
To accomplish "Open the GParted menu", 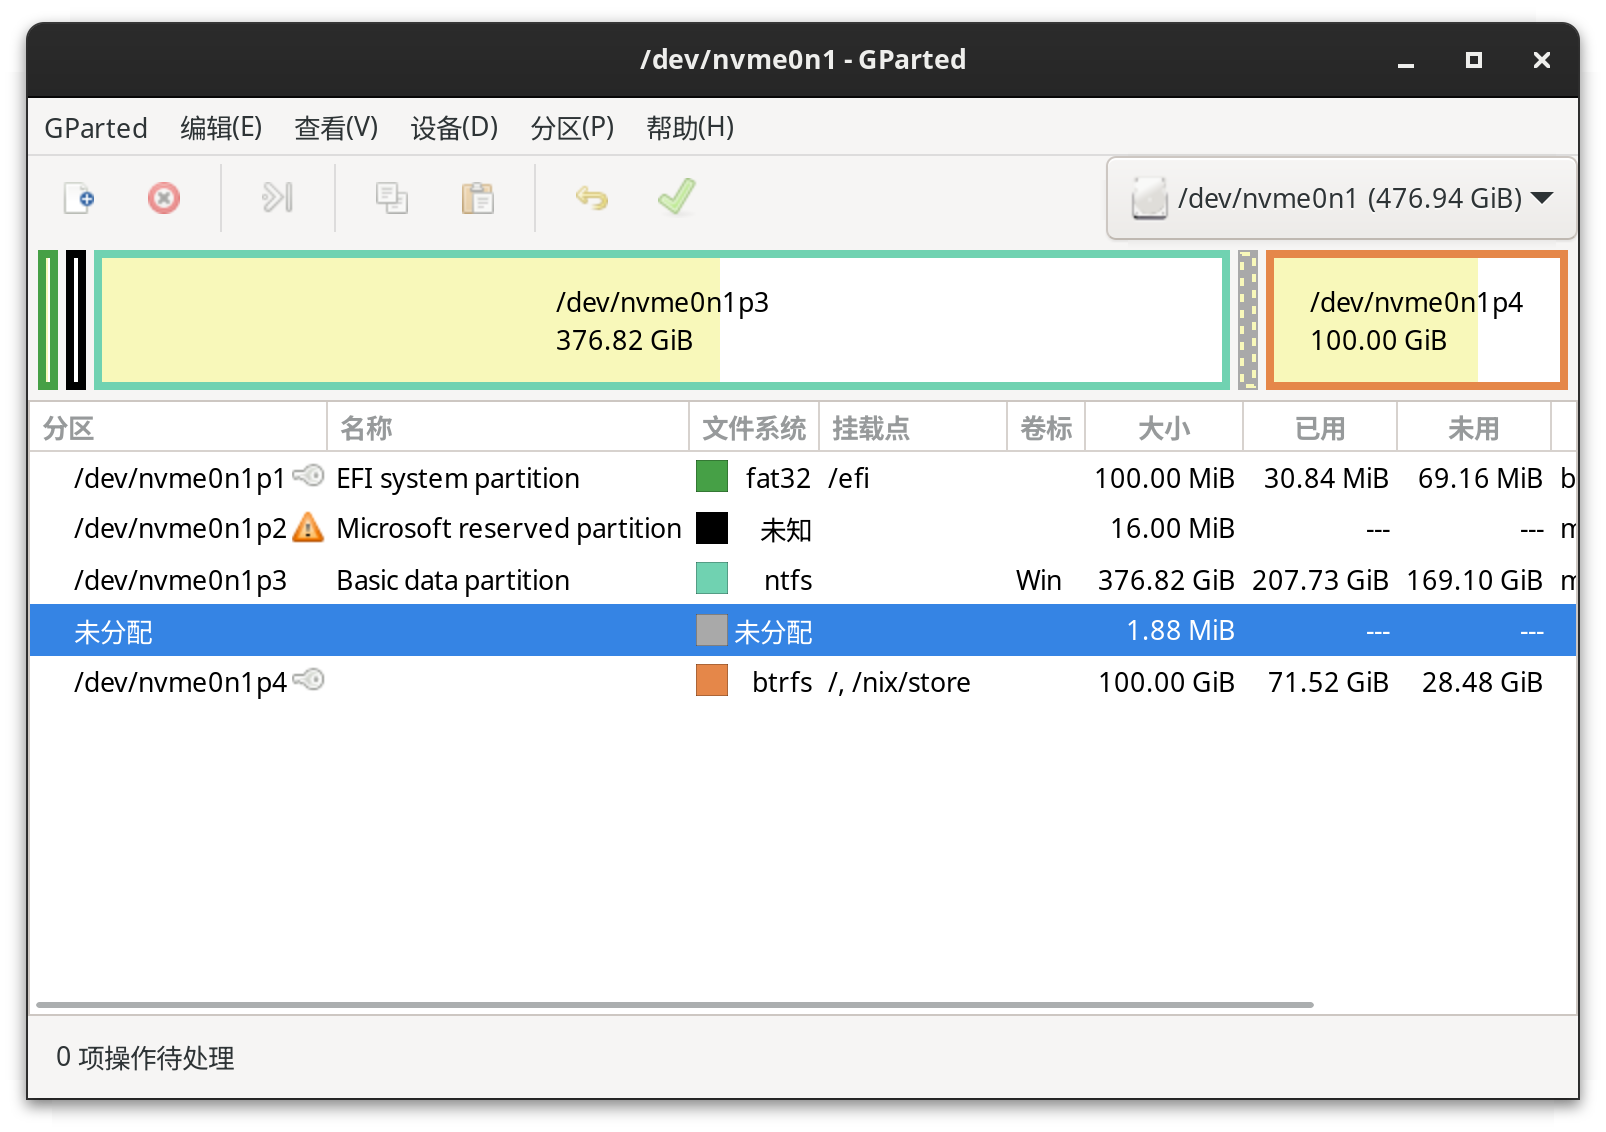I will (96, 128).
